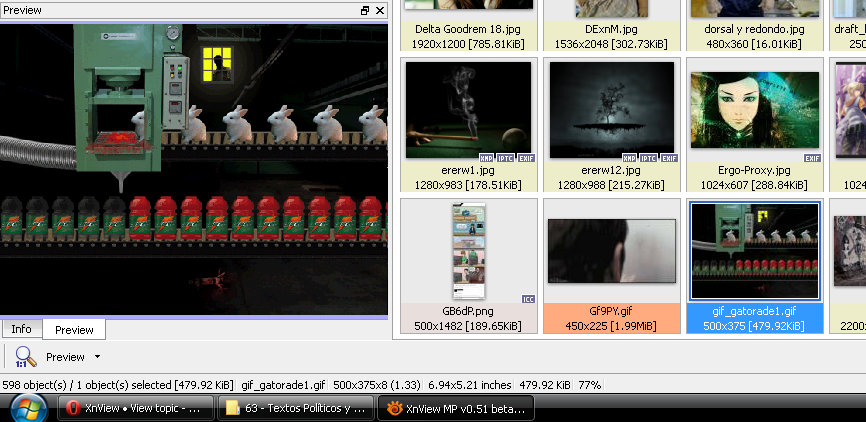Screen dimensions: 866x422
Task: Click the DExnM.jpg file name
Action: click(x=611, y=29)
